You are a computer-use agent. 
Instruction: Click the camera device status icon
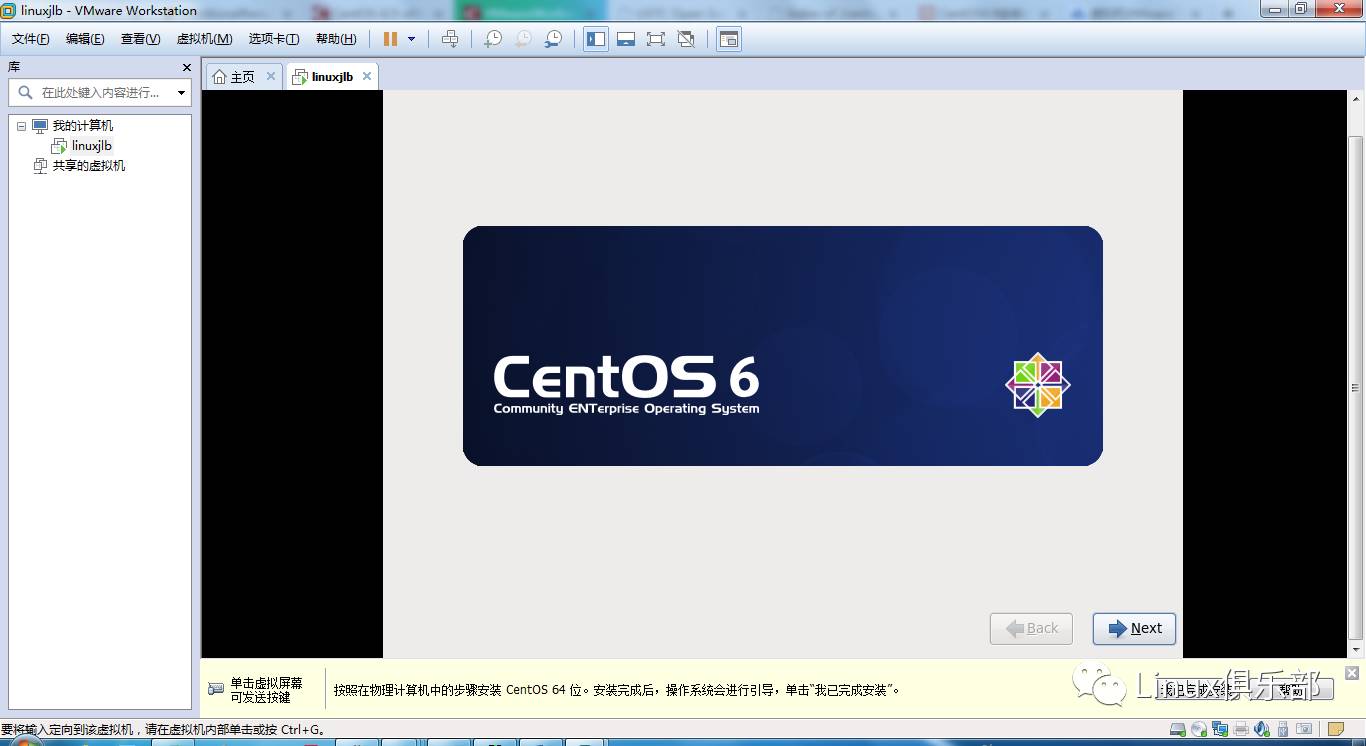(1304, 729)
